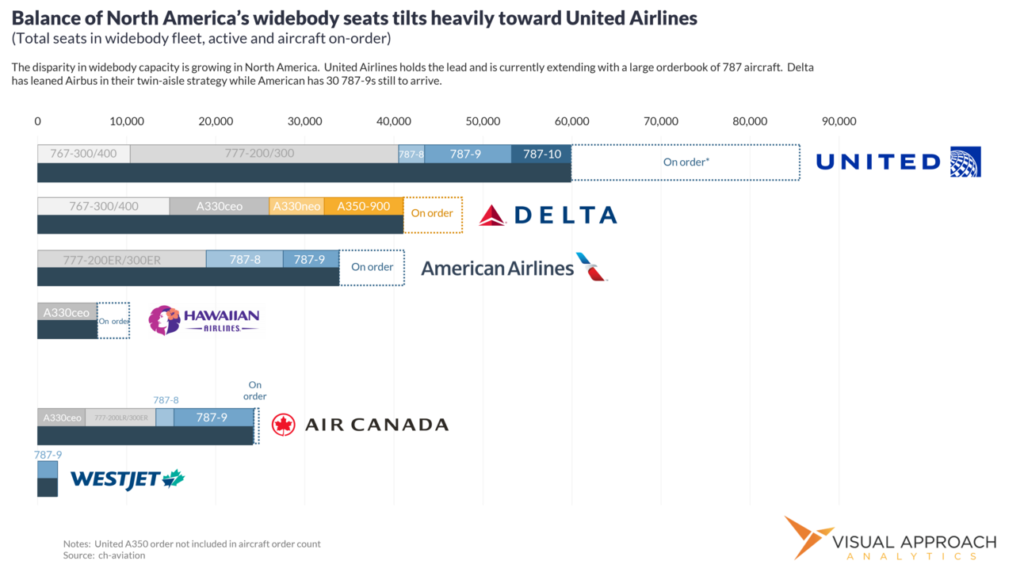The image size is (1024, 576).
Task: Click the Delta red triangle logo
Action: pos(492,216)
